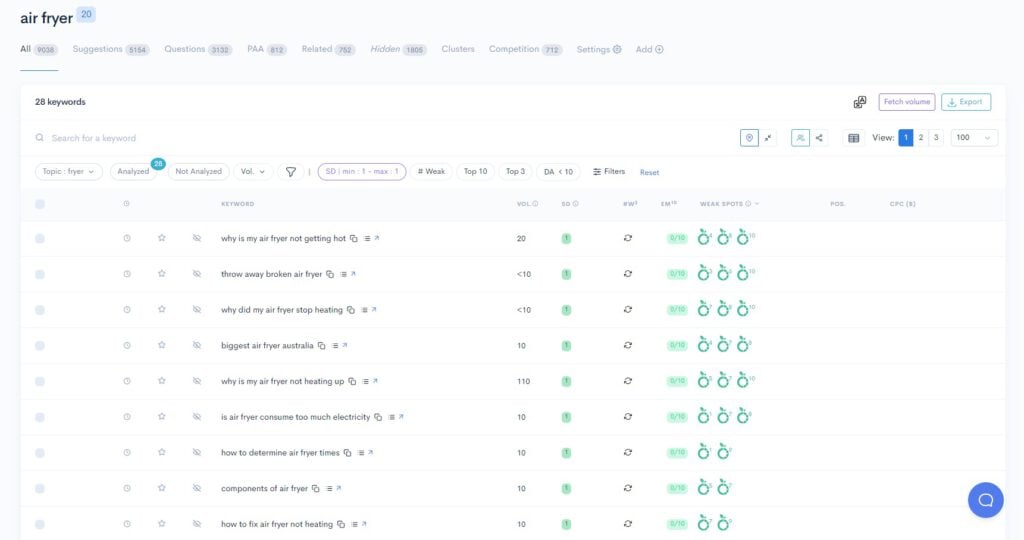Open the 100 rows-per-page dropdown
The height and width of the screenshot is (540, 1024).
[x=974, y=138]
